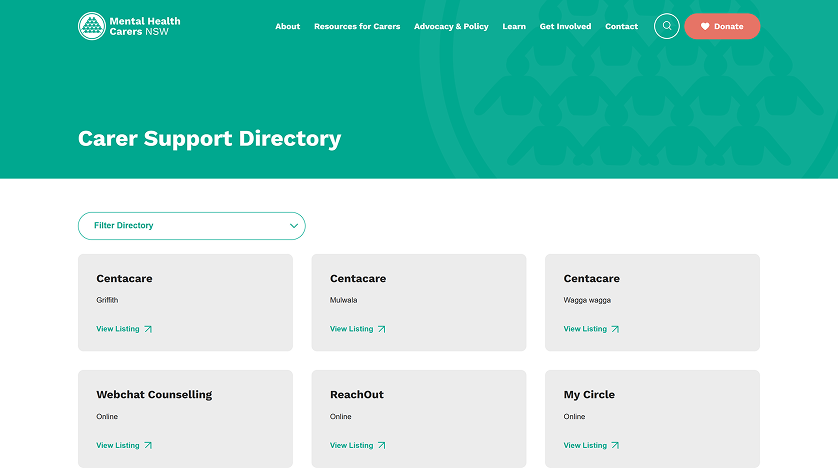Click arrow icon on Centacare Griffith card
This screenshot has width=838, height=471.
click(148, 329)
